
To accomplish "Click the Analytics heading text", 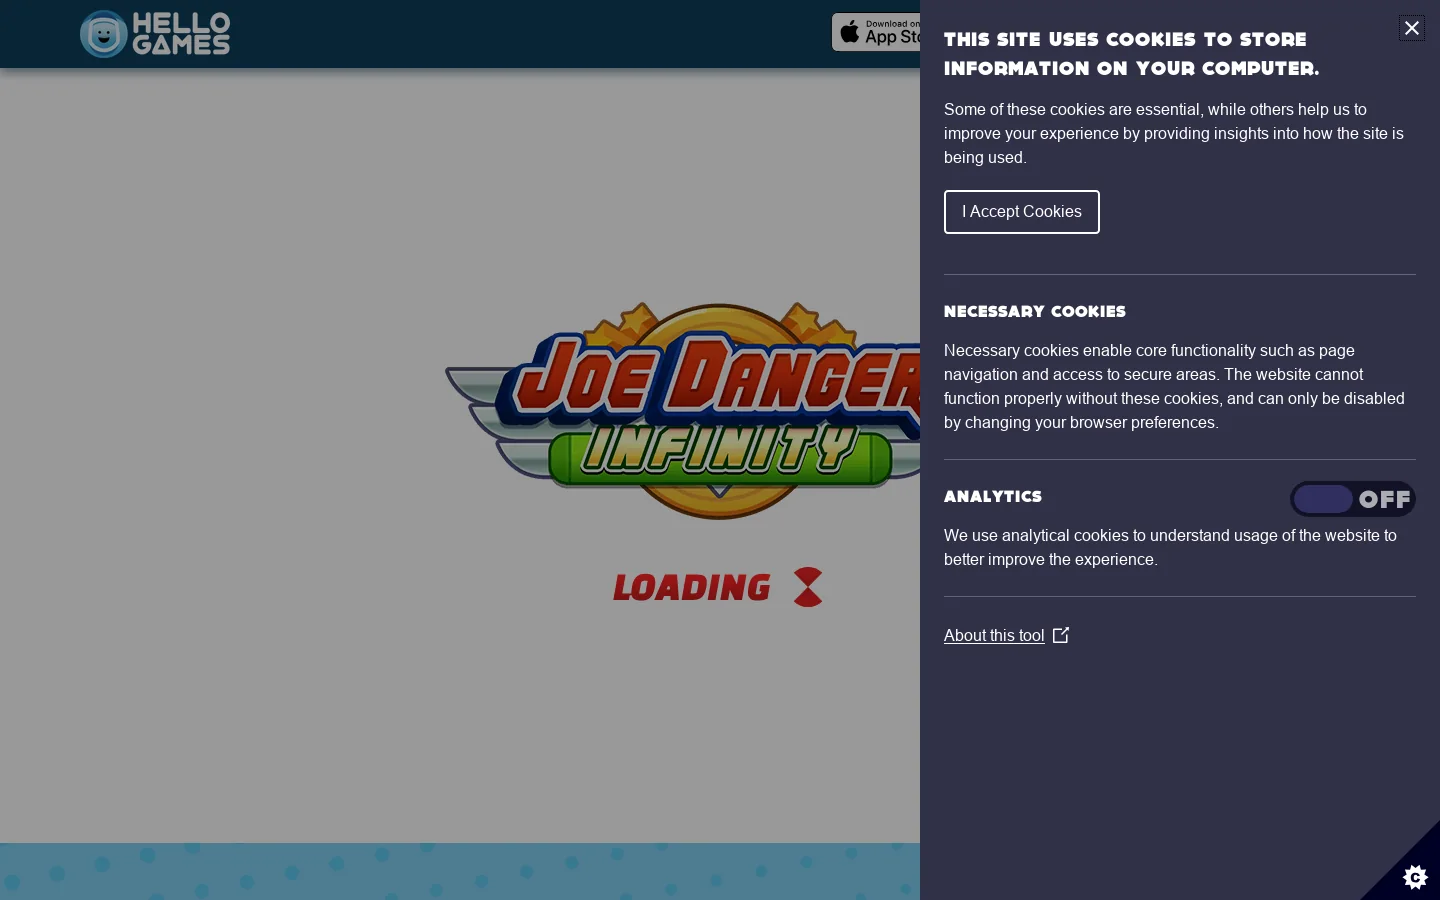I will (x=993, y=496).
